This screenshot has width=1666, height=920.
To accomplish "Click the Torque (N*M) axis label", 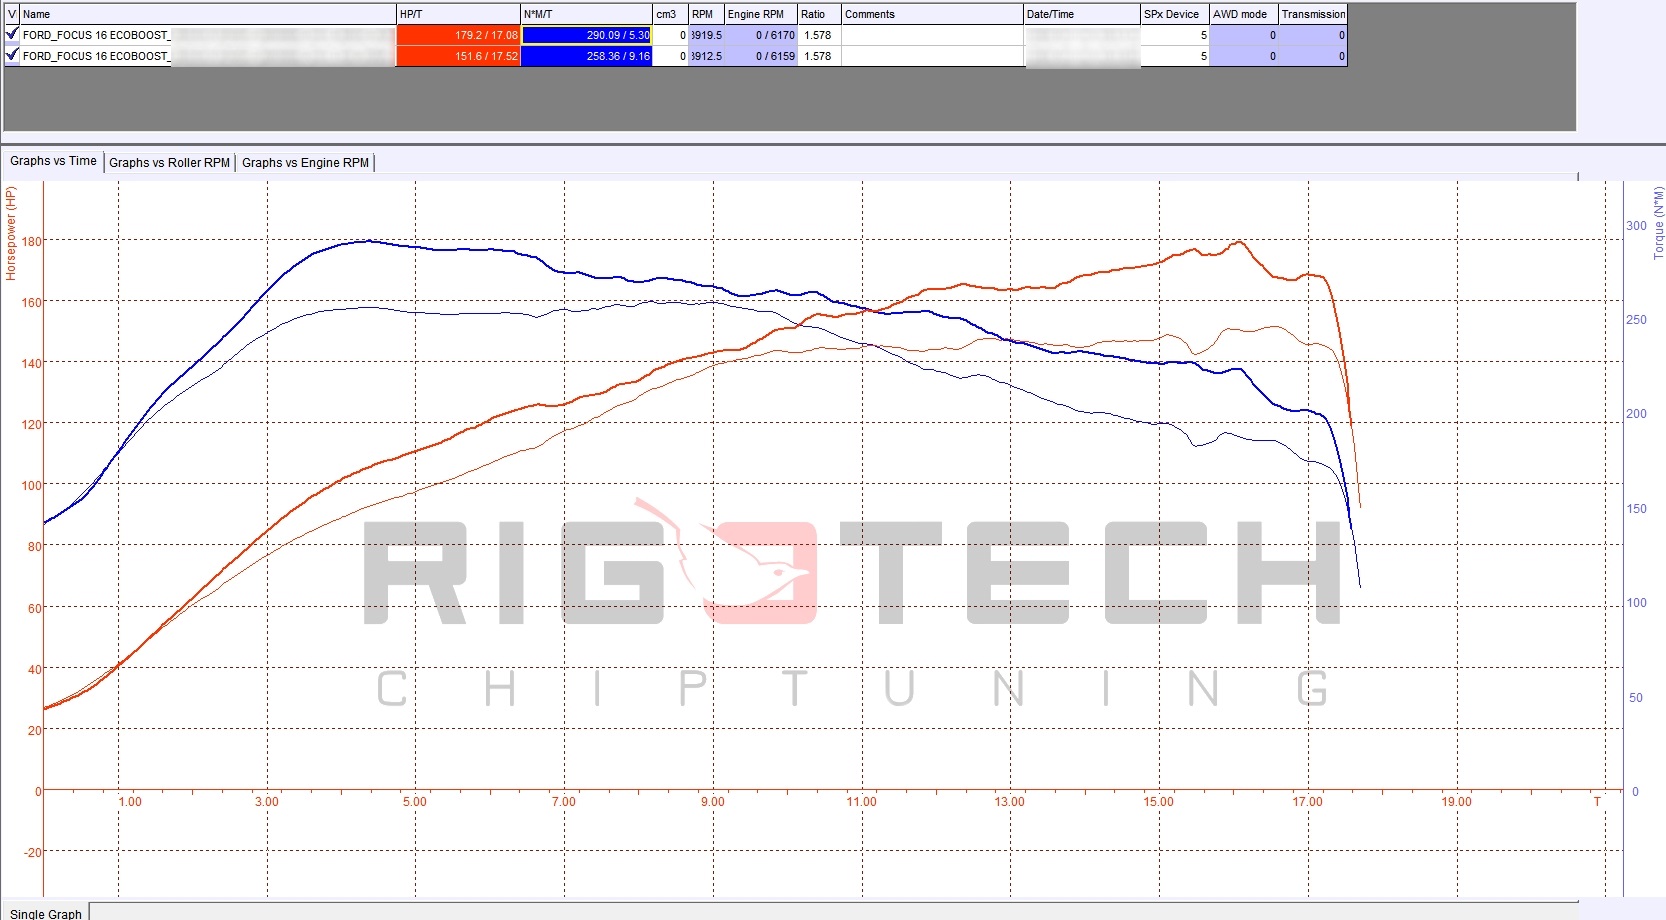I will (1658, 223).
